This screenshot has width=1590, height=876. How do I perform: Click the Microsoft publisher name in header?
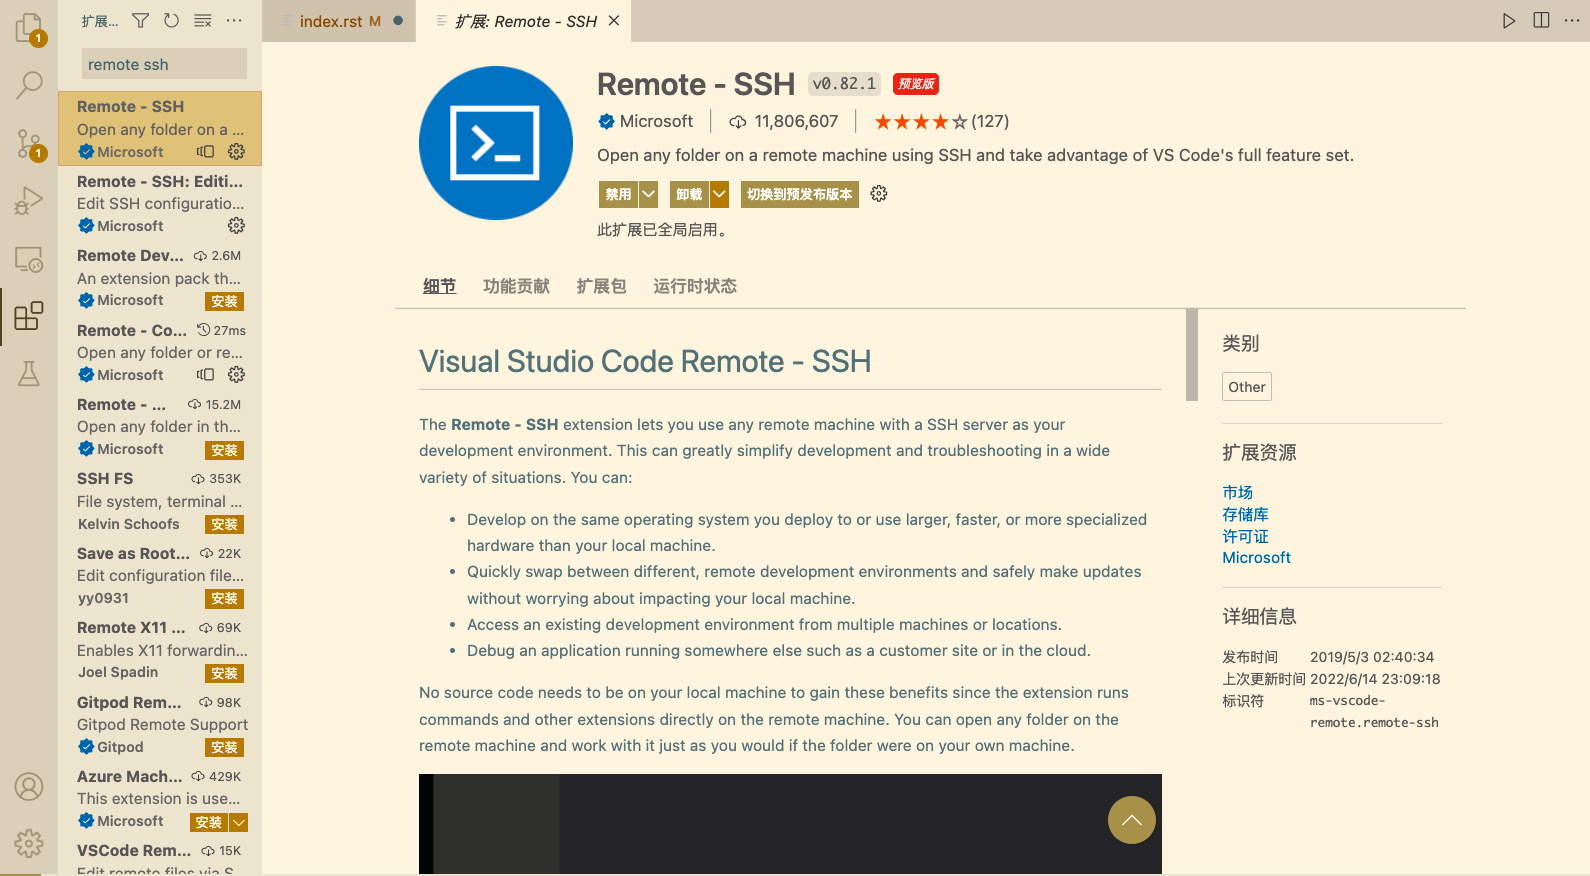656,121
